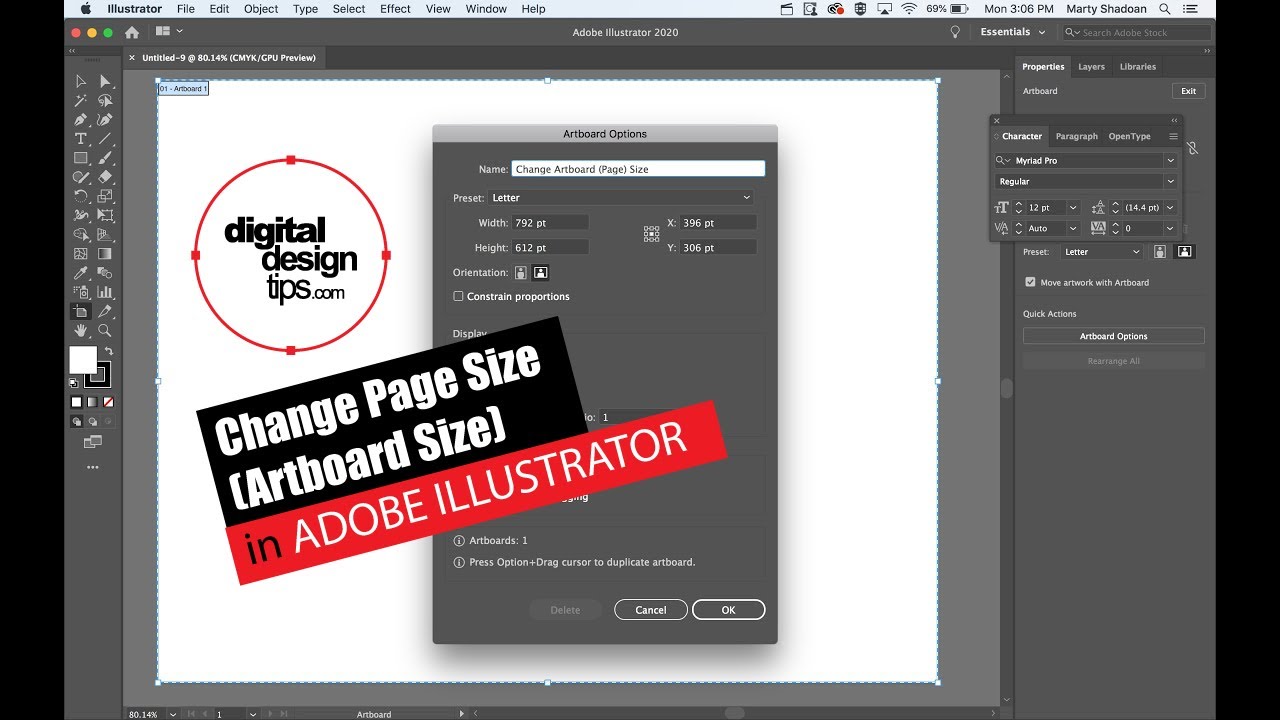The height and width of the screenshot is (720, 1280).
Task: Switch to the OpenType tab
Action: point(1129,136)
